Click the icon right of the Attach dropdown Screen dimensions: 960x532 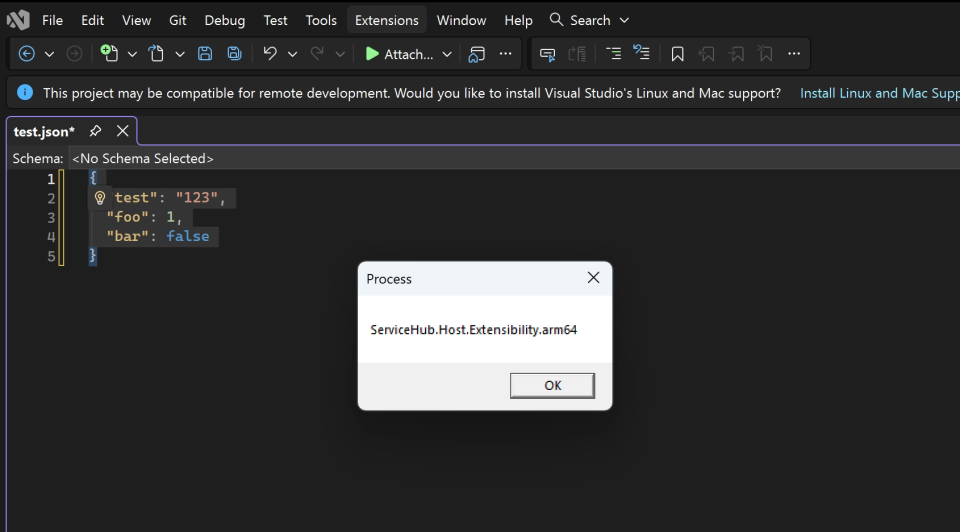tap(476, 54)
